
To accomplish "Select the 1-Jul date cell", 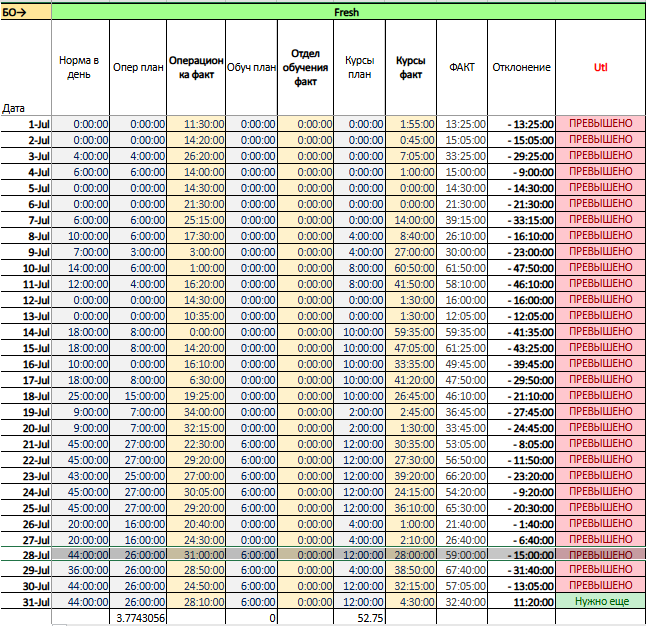I will pyautogui.click(x=26, y=124).
